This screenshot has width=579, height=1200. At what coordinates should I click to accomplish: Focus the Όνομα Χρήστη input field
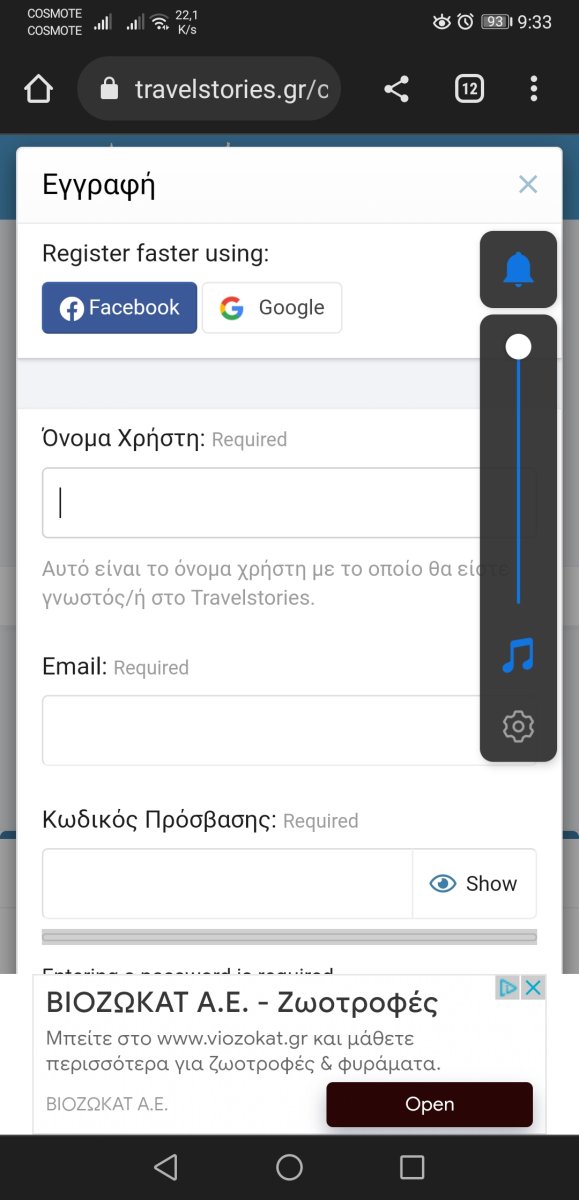click(289, 503)
